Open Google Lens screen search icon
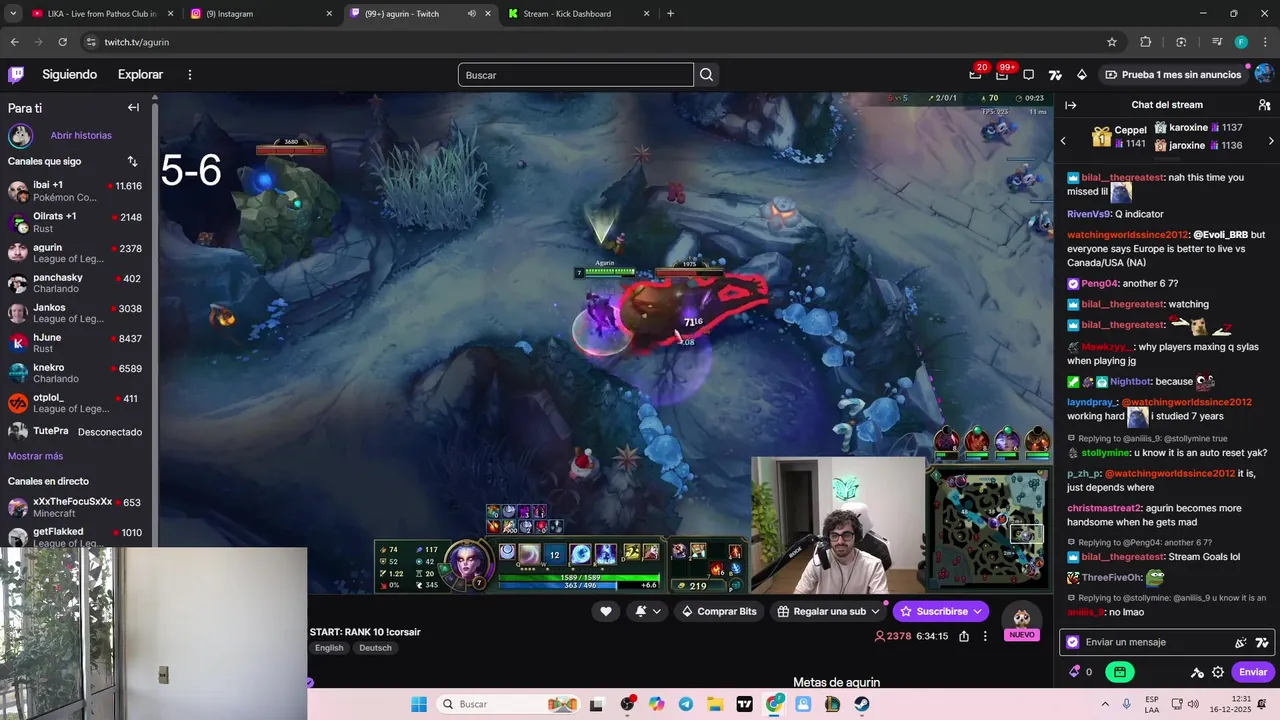This screenshot has width=1280, height=720. click(1181, 42)
